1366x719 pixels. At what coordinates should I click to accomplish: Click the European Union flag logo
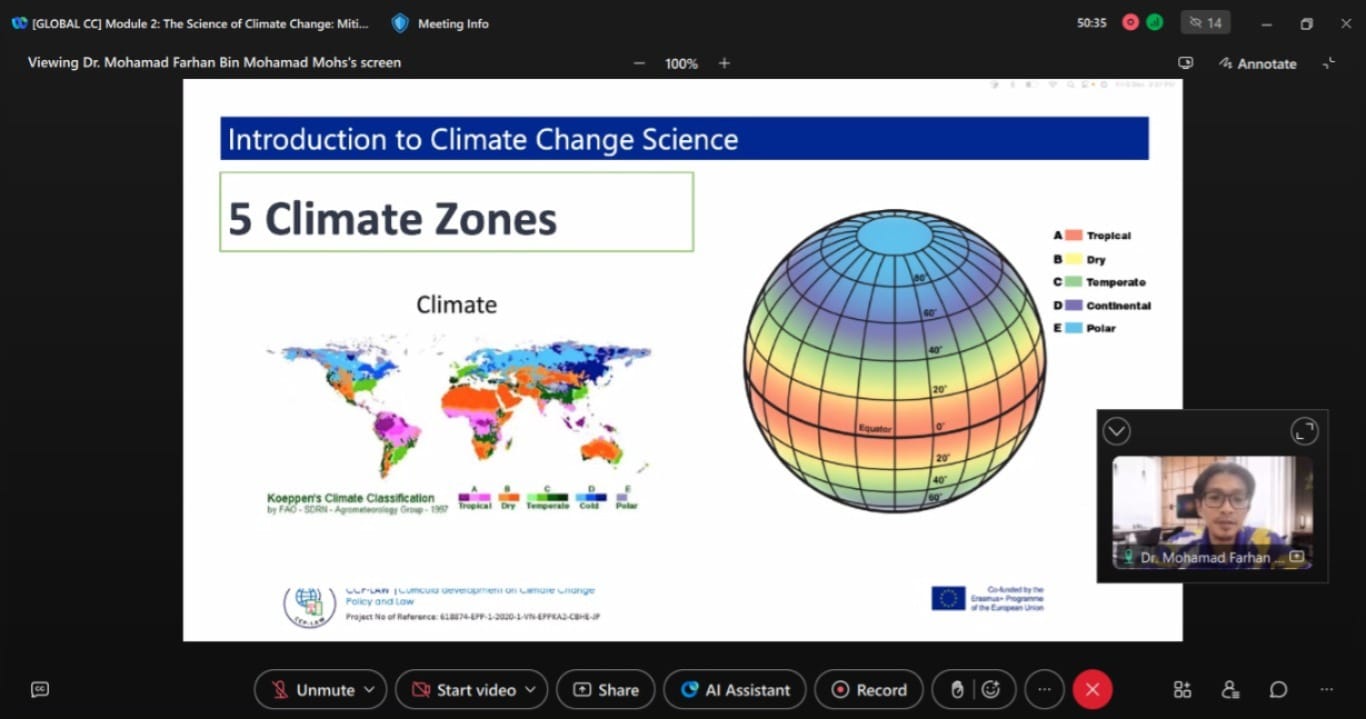948,598
